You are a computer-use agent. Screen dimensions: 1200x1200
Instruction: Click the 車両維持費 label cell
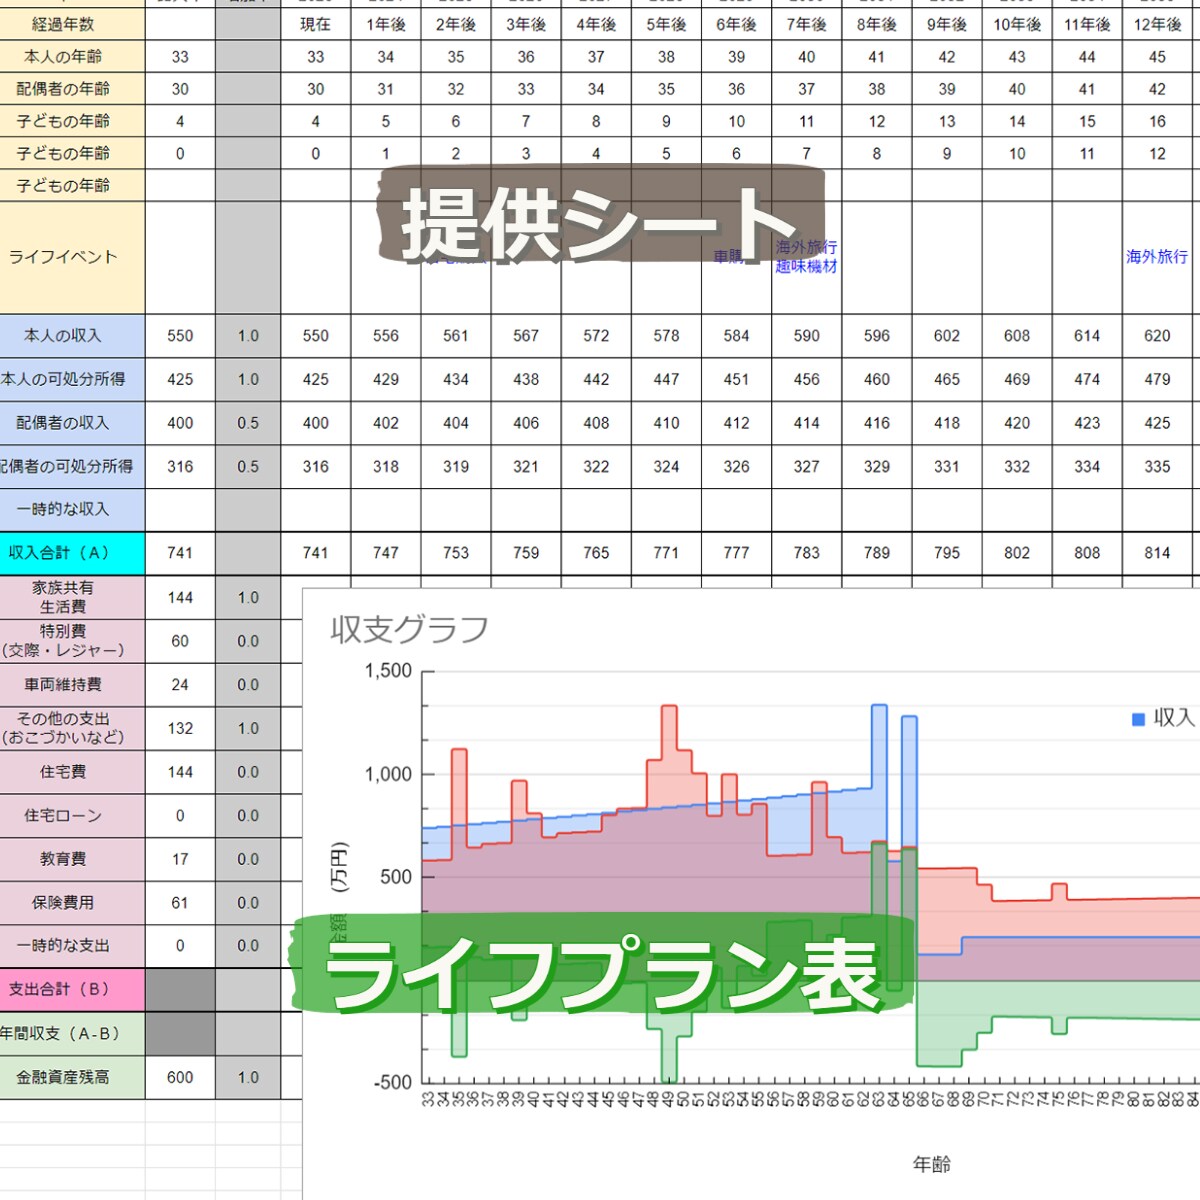[72, 685]
